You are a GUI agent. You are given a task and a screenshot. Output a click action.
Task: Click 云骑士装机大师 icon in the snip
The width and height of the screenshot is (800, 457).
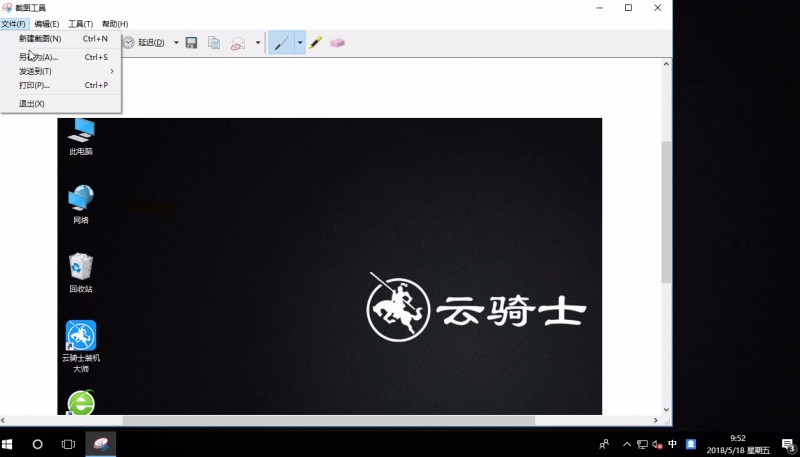(81, 346)
